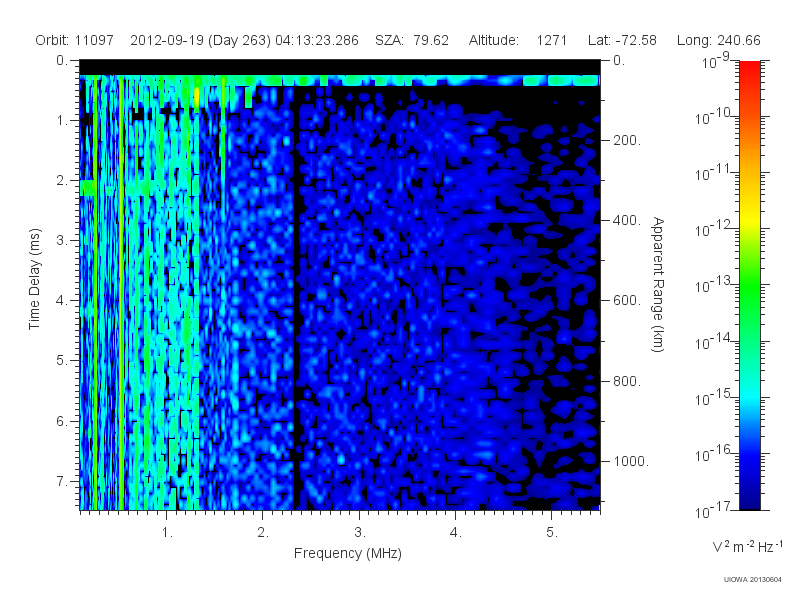Click the 10^-17 color scale label
The height and width of the screenshot is (600, 800).
(713, 510)
